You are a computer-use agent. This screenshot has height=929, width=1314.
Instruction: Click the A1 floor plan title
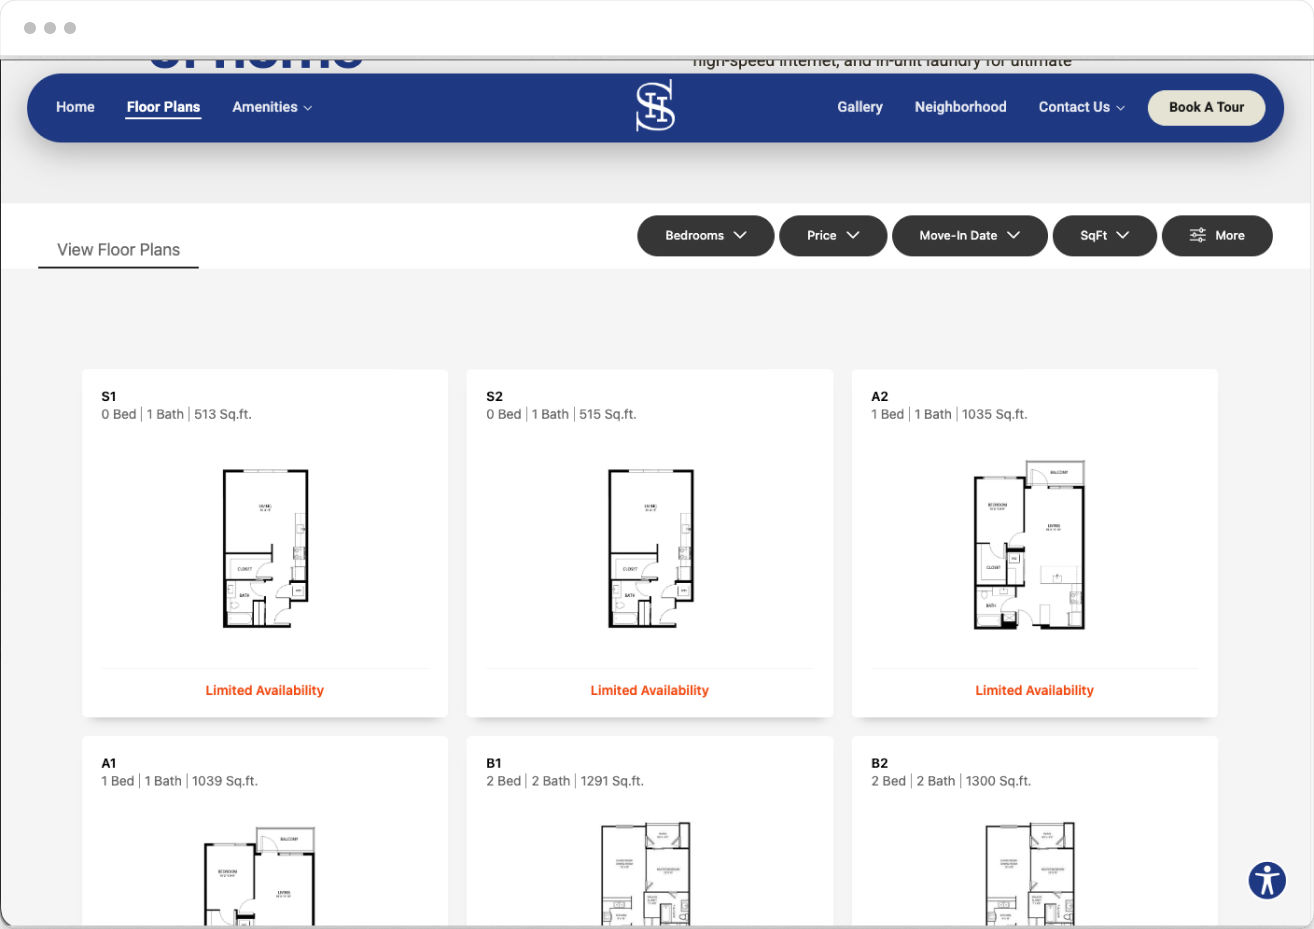click(109, 764)
